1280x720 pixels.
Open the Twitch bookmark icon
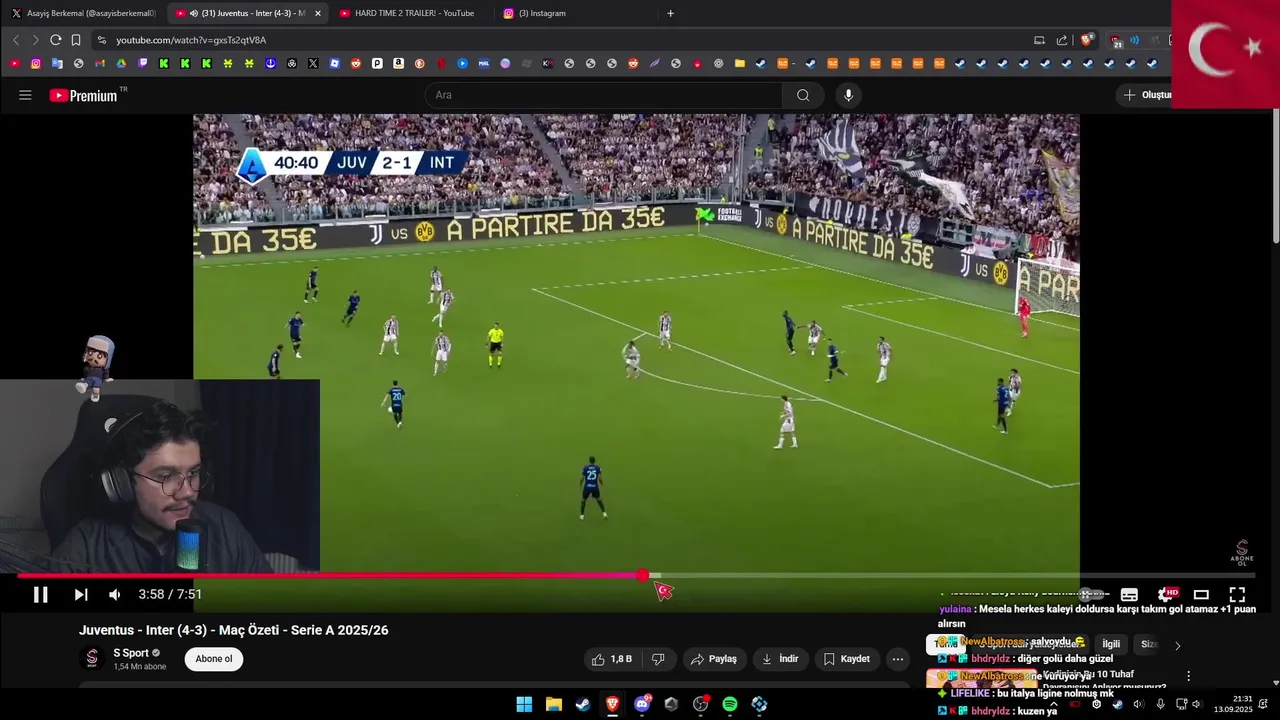(143, 63)
